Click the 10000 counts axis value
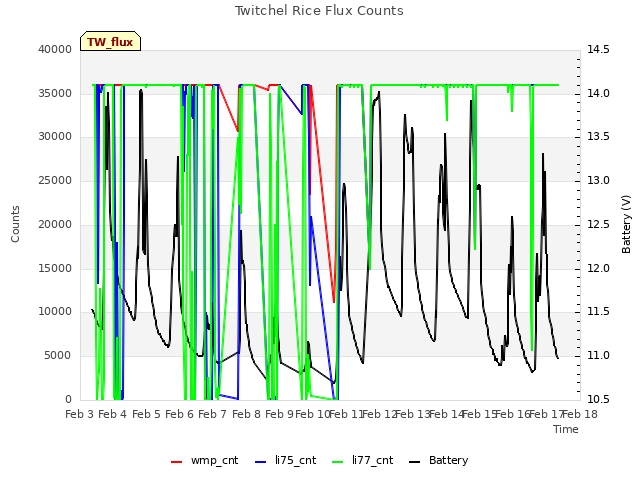Image resolution: width=640 pixels, height=480 pixels. pyautogui.click(x=55, y=312)
